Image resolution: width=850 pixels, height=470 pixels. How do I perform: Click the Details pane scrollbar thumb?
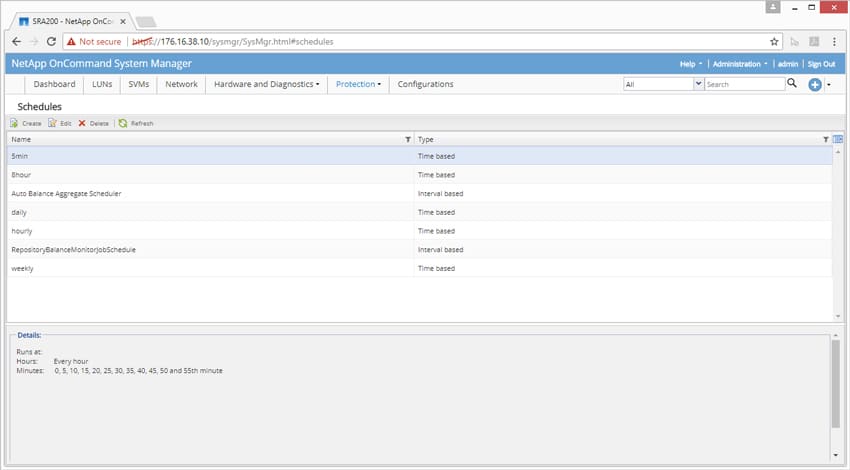(x=836, y=384)
